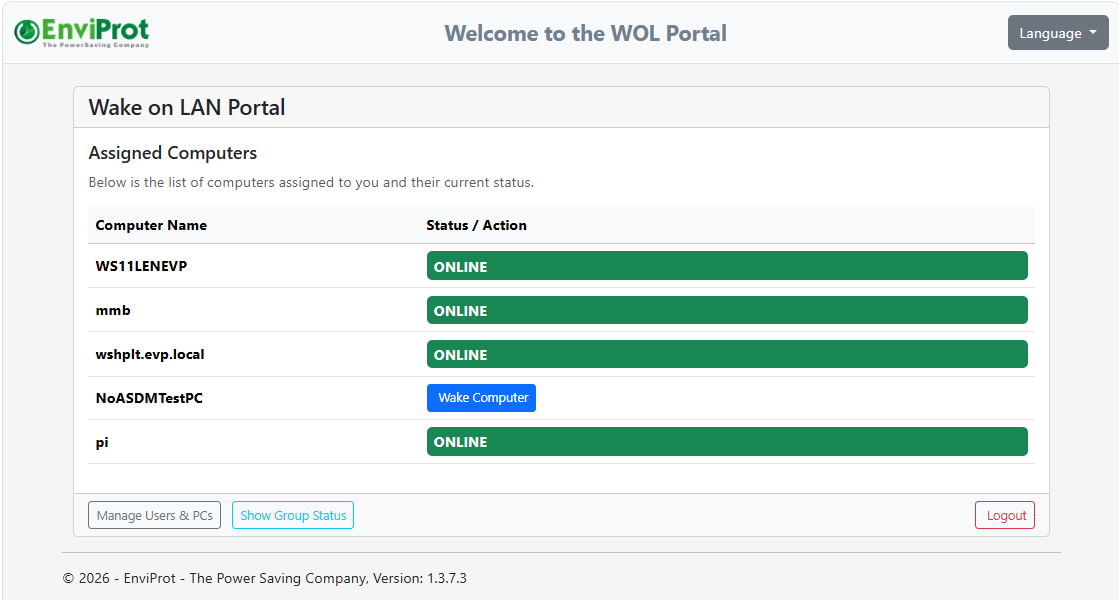The image size is (1119, 600).
Task: Click Welcome to the WOL Portal title
Action: pyautogui.click(x=585, y=33)
